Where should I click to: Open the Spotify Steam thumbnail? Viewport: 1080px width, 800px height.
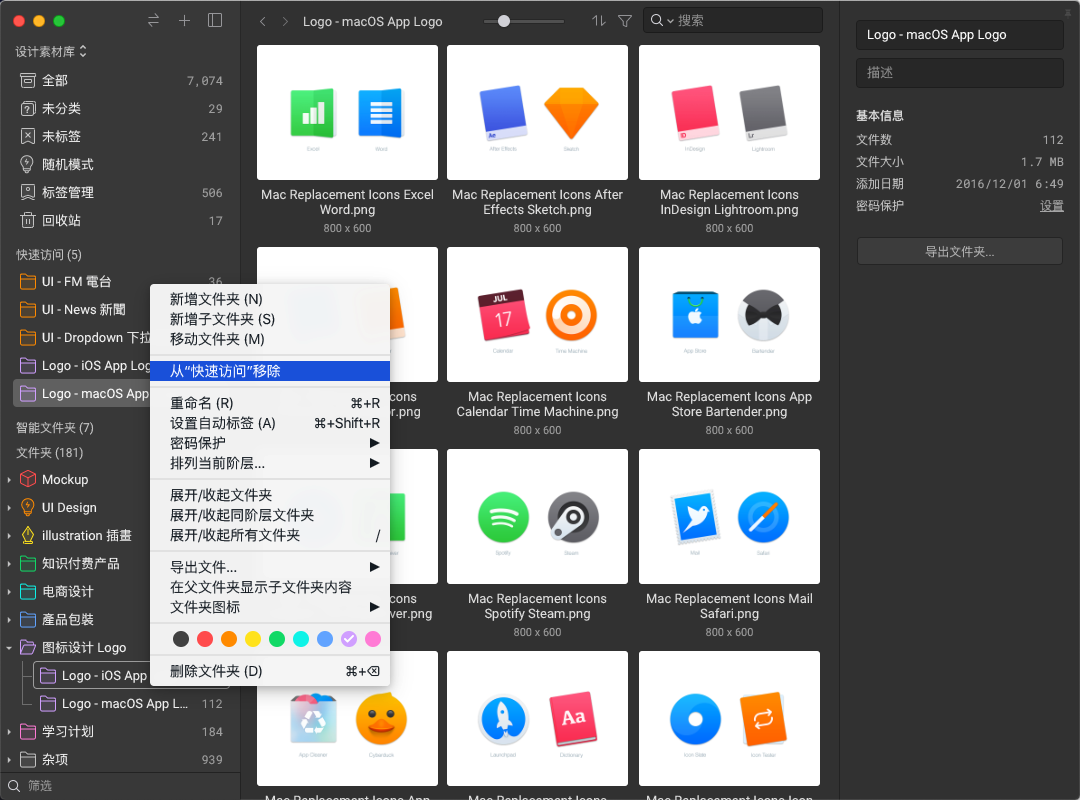click(x=537, y=516)
